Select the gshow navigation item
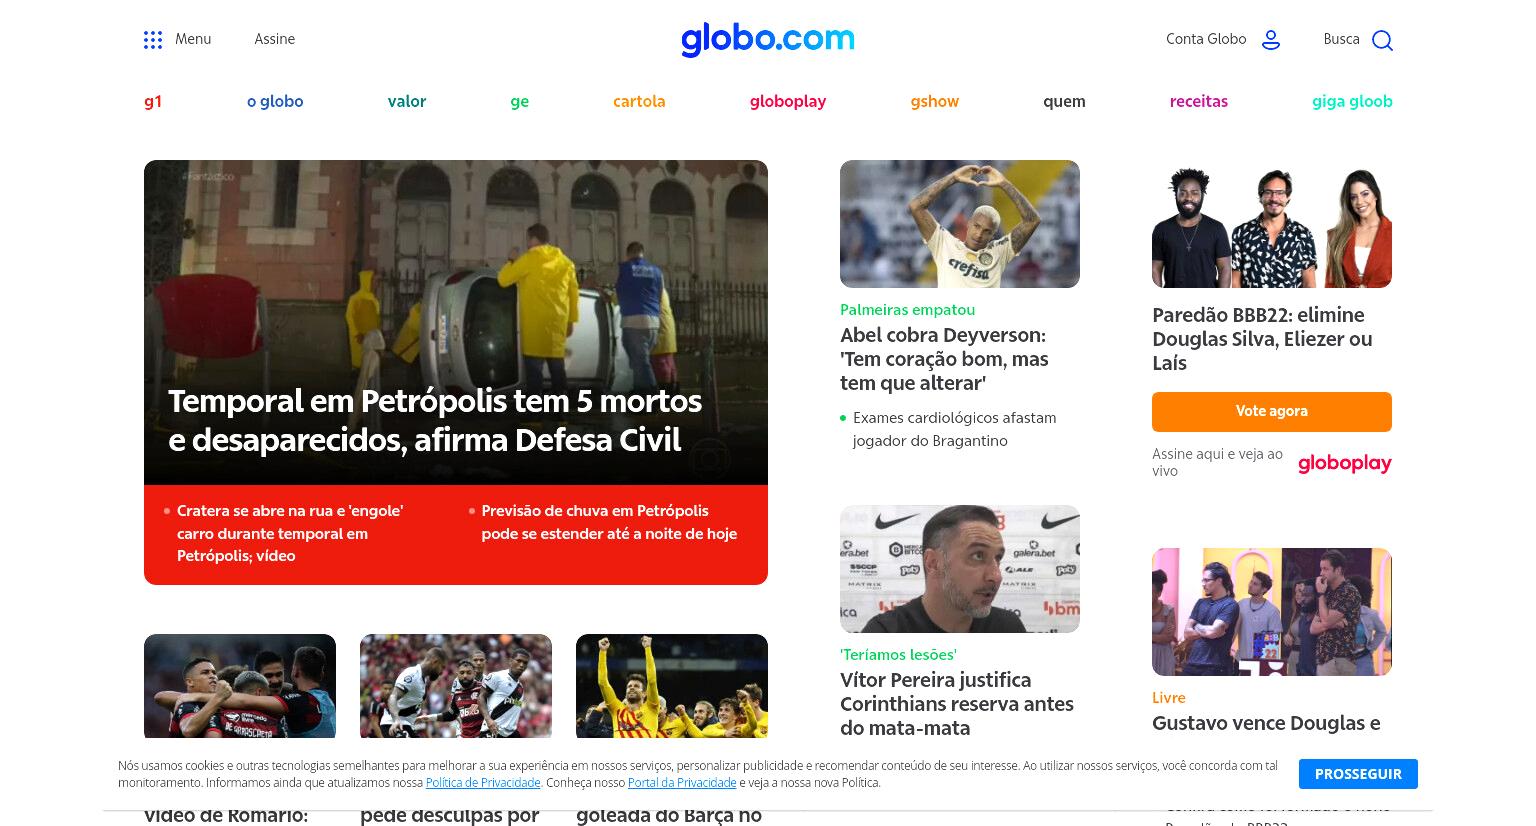 935,101
